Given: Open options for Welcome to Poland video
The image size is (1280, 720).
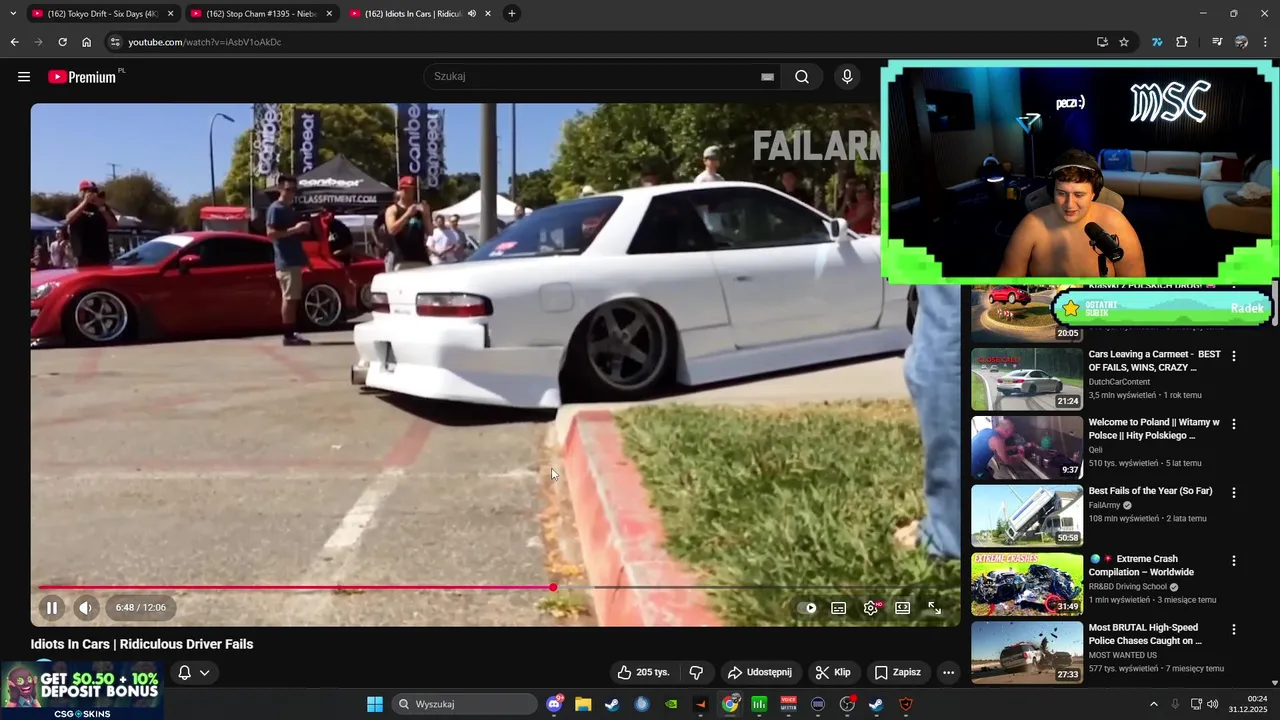Looking at the screenshot, I should click(x=1234, y=424).
